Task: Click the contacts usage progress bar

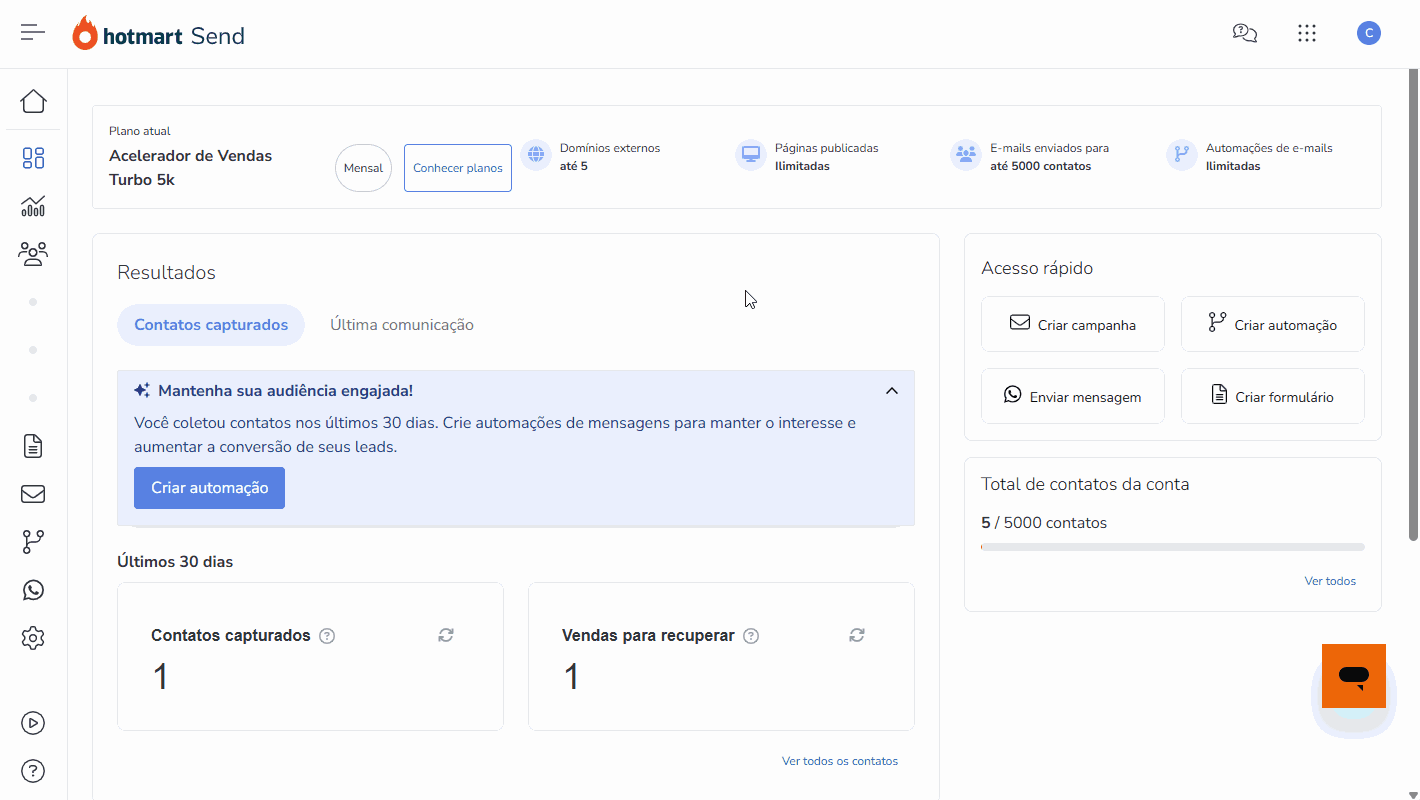Action: point(1172,547)
